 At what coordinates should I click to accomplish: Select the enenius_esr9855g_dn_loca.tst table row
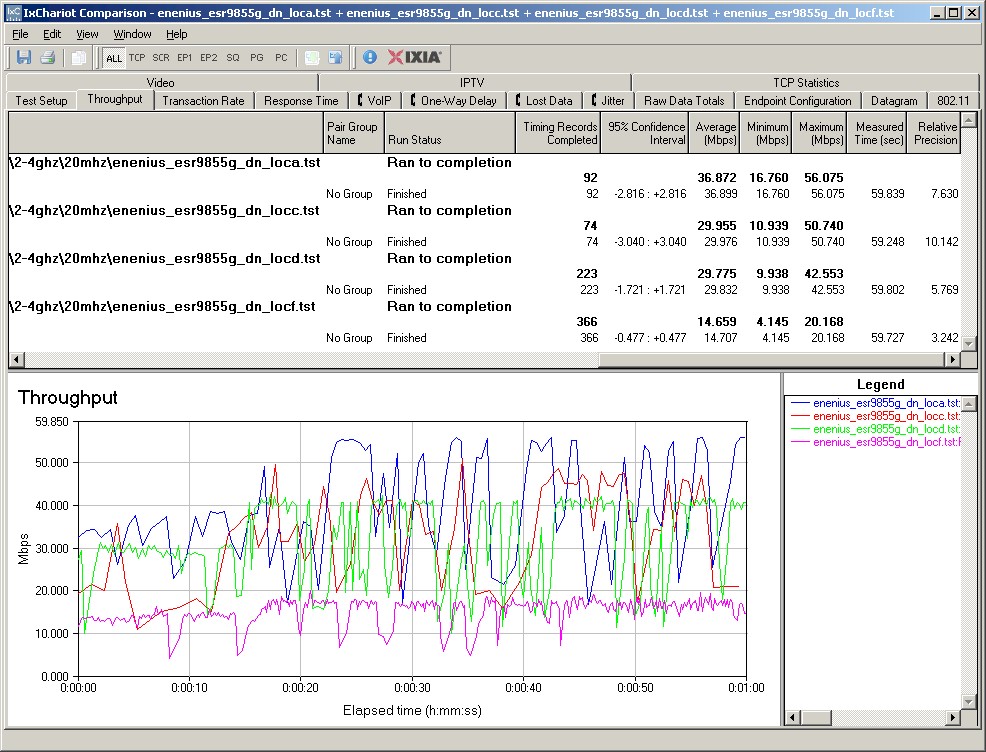coord(484,162)
